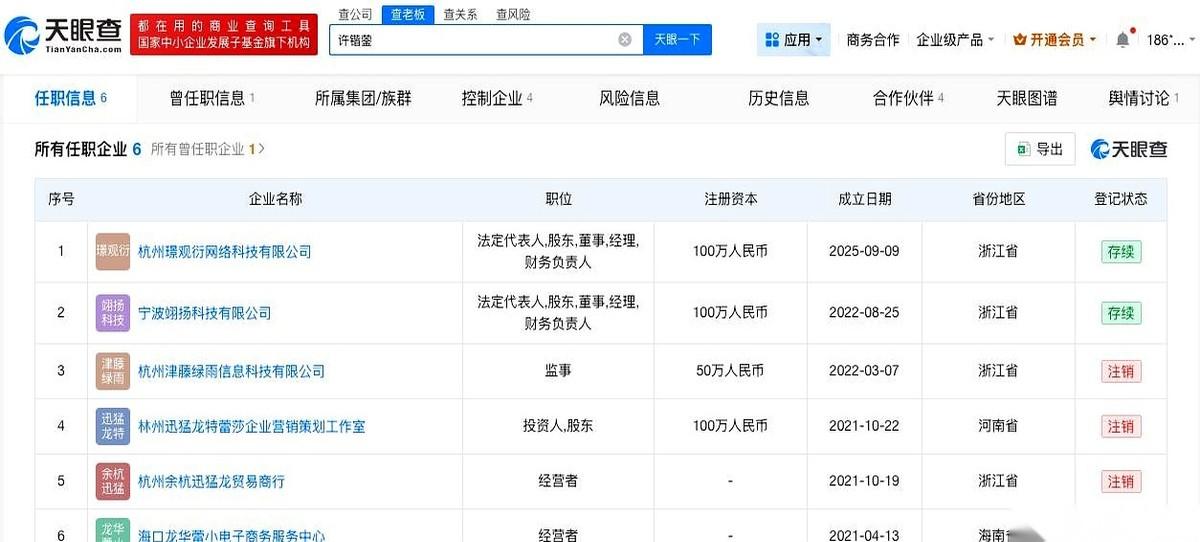Expand 所有曾任职企业 1 link arrow

click(208, 149)
